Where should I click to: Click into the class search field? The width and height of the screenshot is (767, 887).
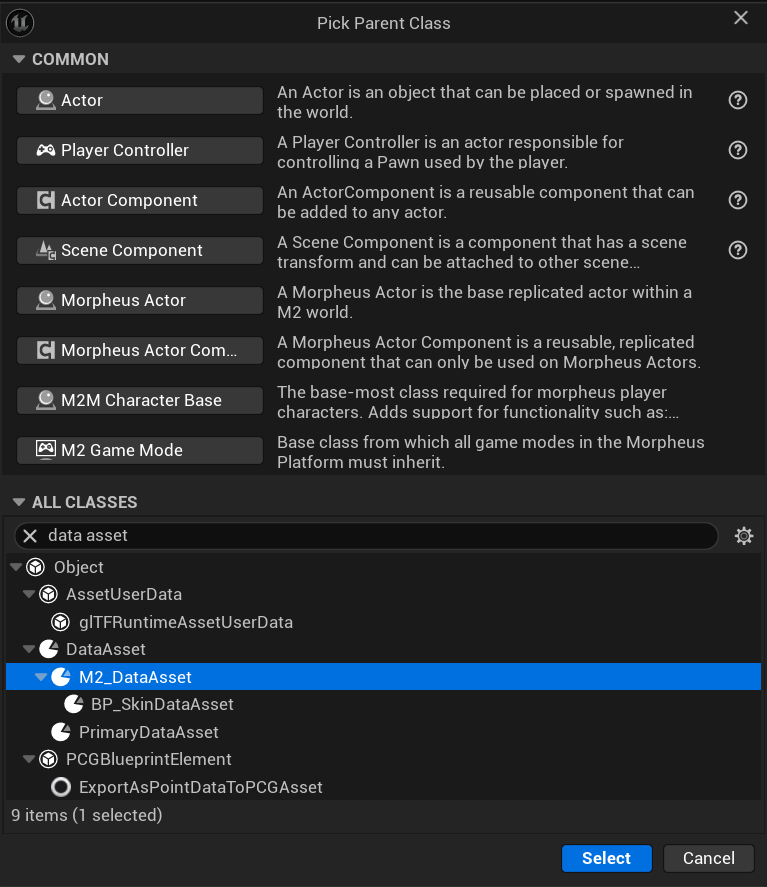click(380, 536)
